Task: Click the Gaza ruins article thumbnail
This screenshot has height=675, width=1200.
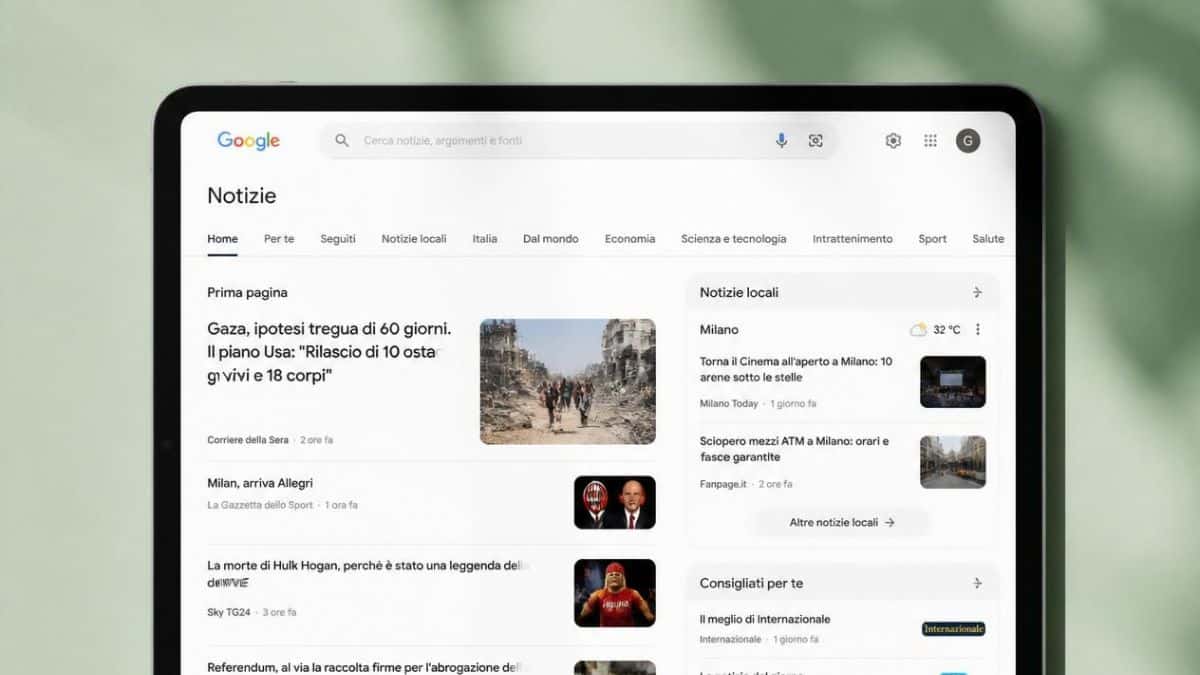Action: coord(568,381)
